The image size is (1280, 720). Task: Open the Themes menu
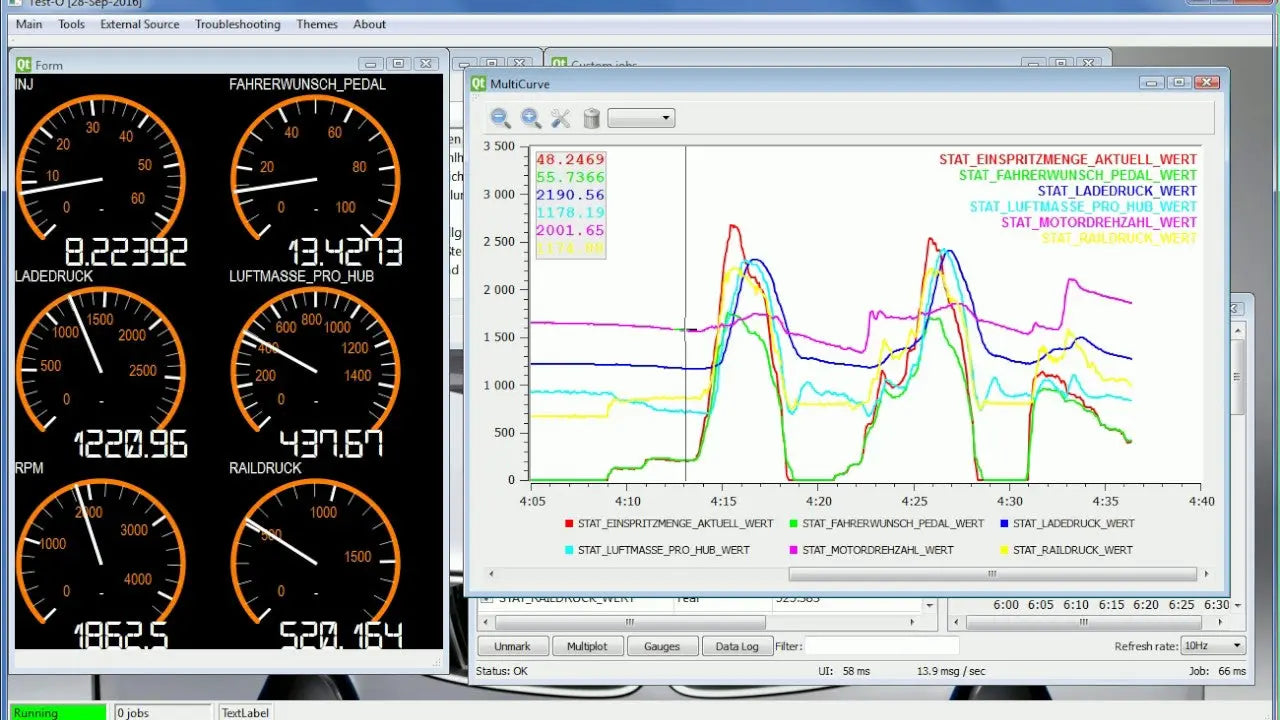click(316, 24)
